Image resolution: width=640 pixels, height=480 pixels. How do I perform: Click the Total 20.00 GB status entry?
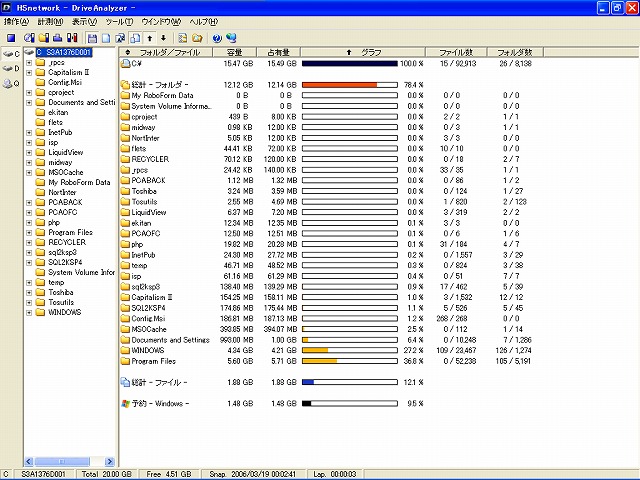coord(107,474)
